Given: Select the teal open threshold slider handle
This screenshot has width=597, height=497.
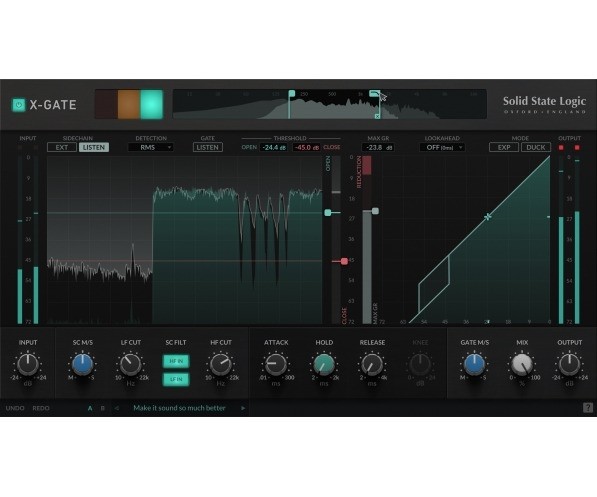Looking at the screenshot, I should tap(328, 213).
